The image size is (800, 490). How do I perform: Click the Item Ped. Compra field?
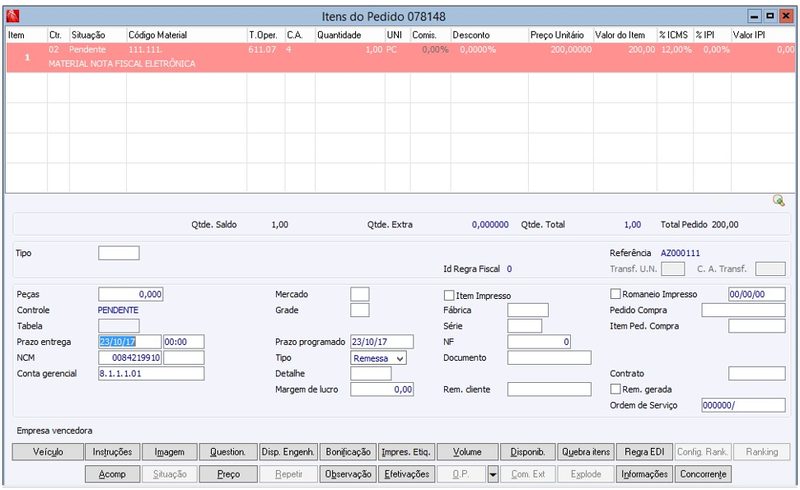click(x=757, y=326)
